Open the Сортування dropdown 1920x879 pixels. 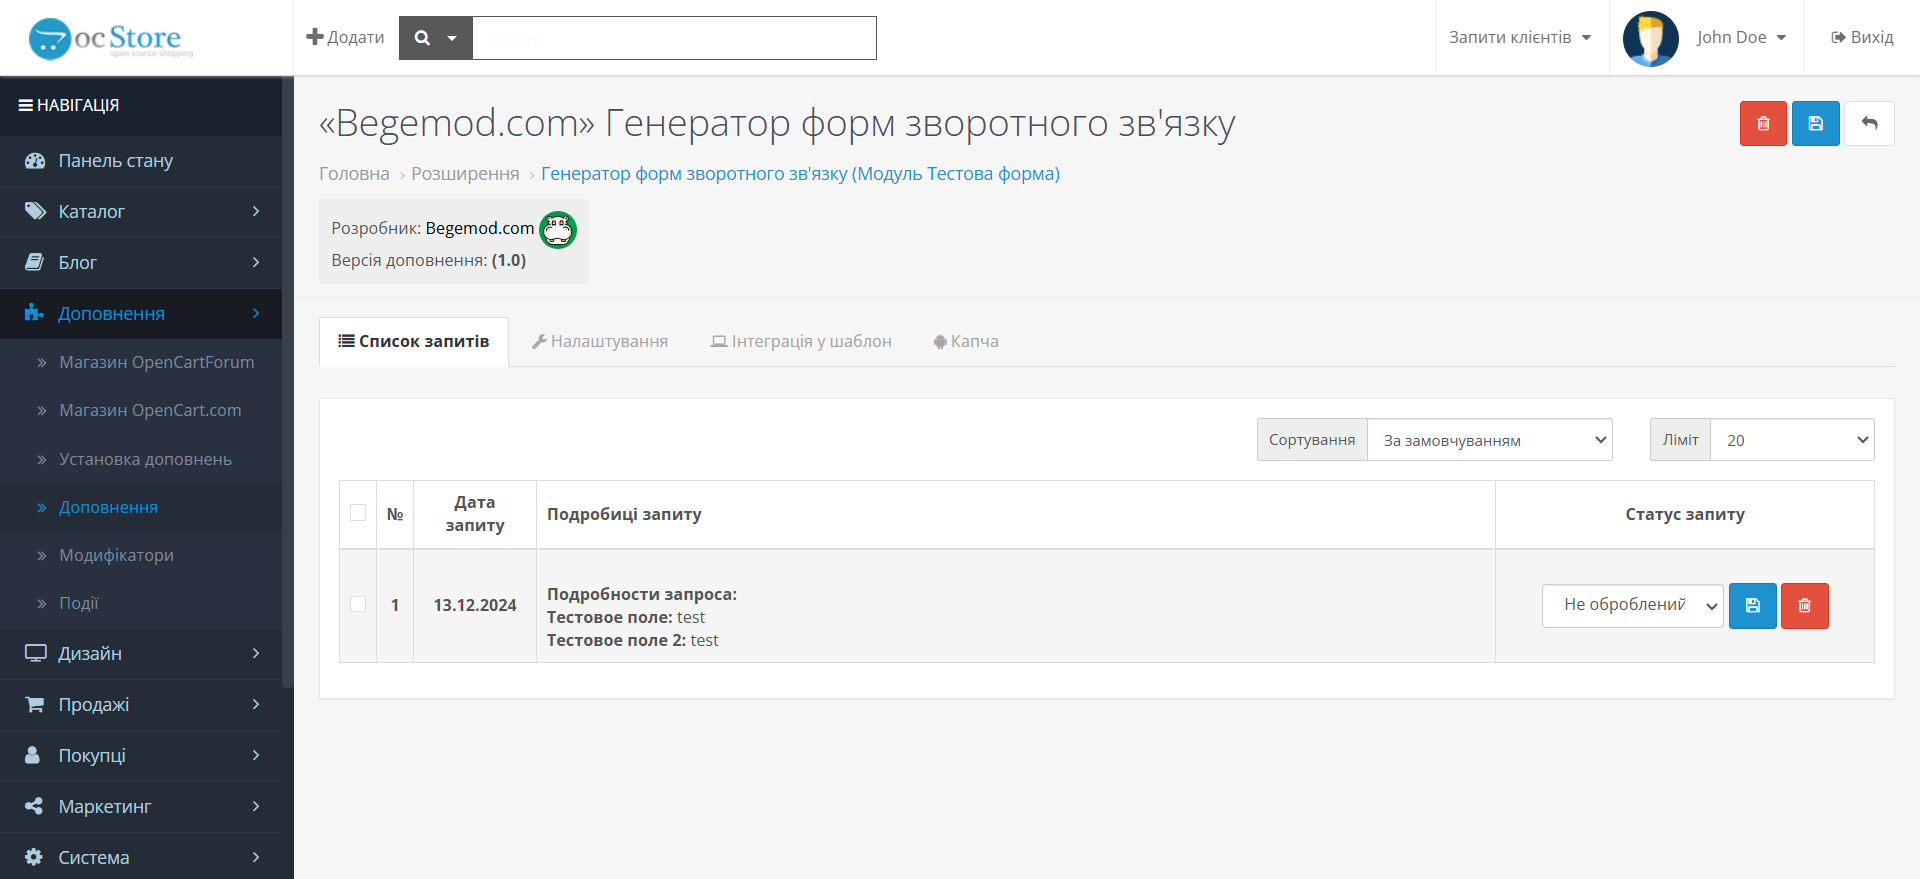[x=1490, y=440]
